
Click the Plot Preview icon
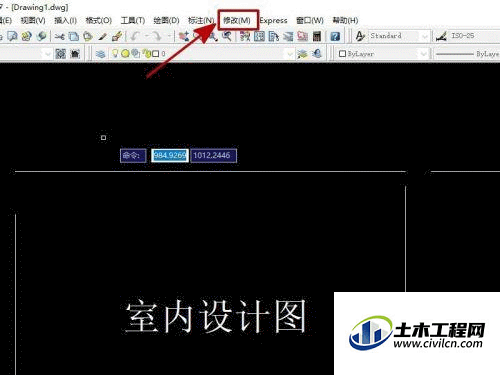[x=12, y=36]
